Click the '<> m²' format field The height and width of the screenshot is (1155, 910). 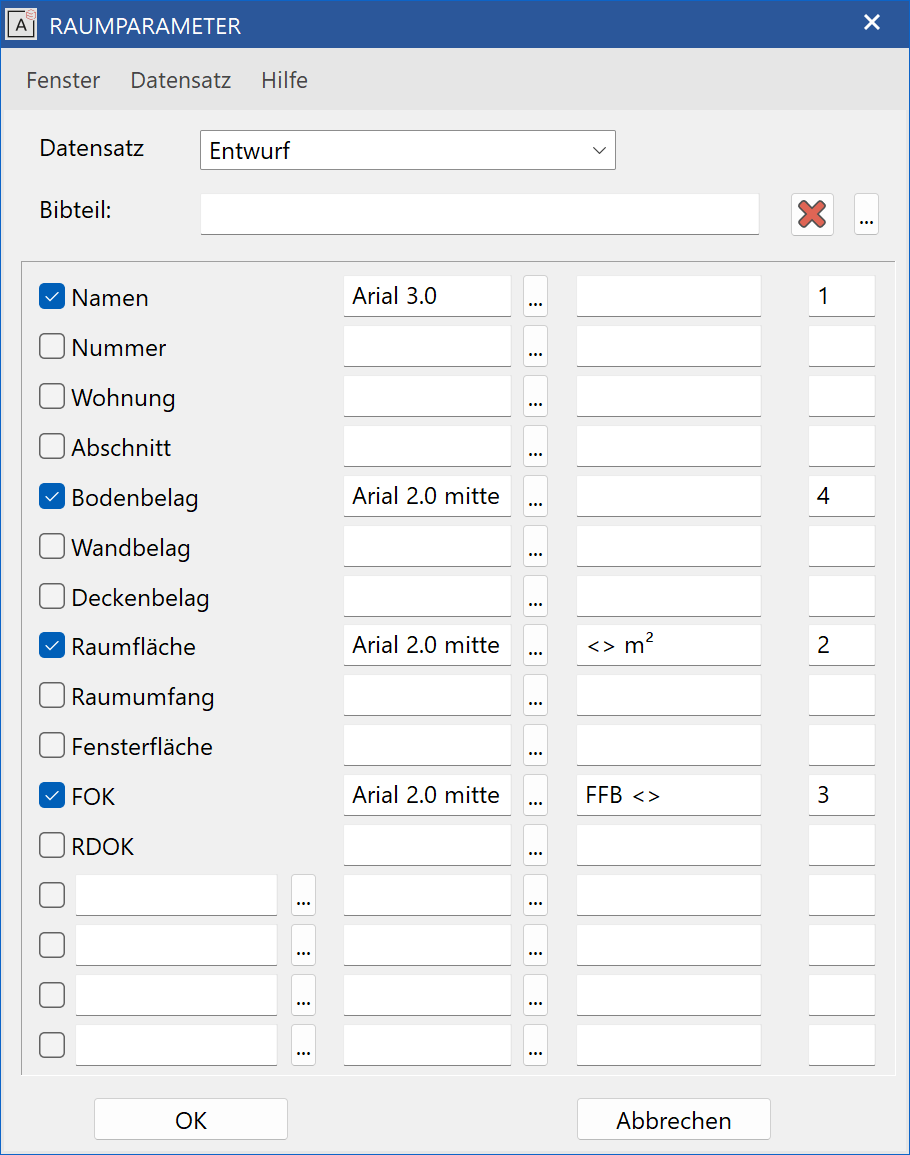click(x=668, y=645)
